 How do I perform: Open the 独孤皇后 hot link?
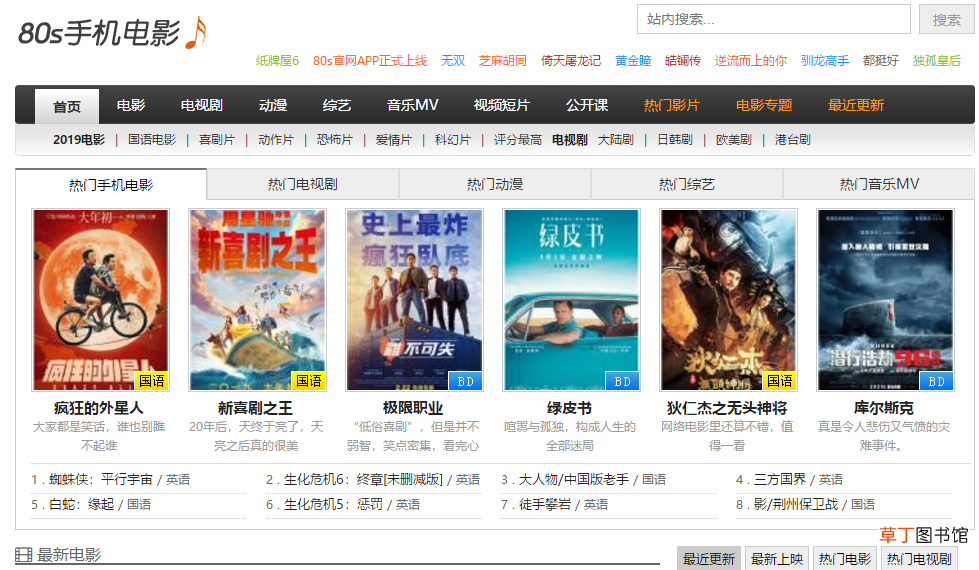937,61
